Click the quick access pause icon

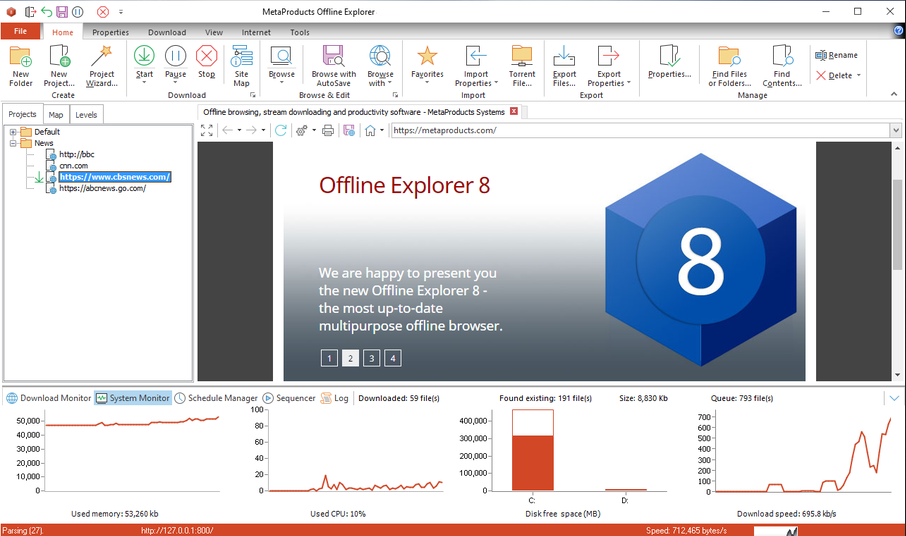[x=77, y=12]
